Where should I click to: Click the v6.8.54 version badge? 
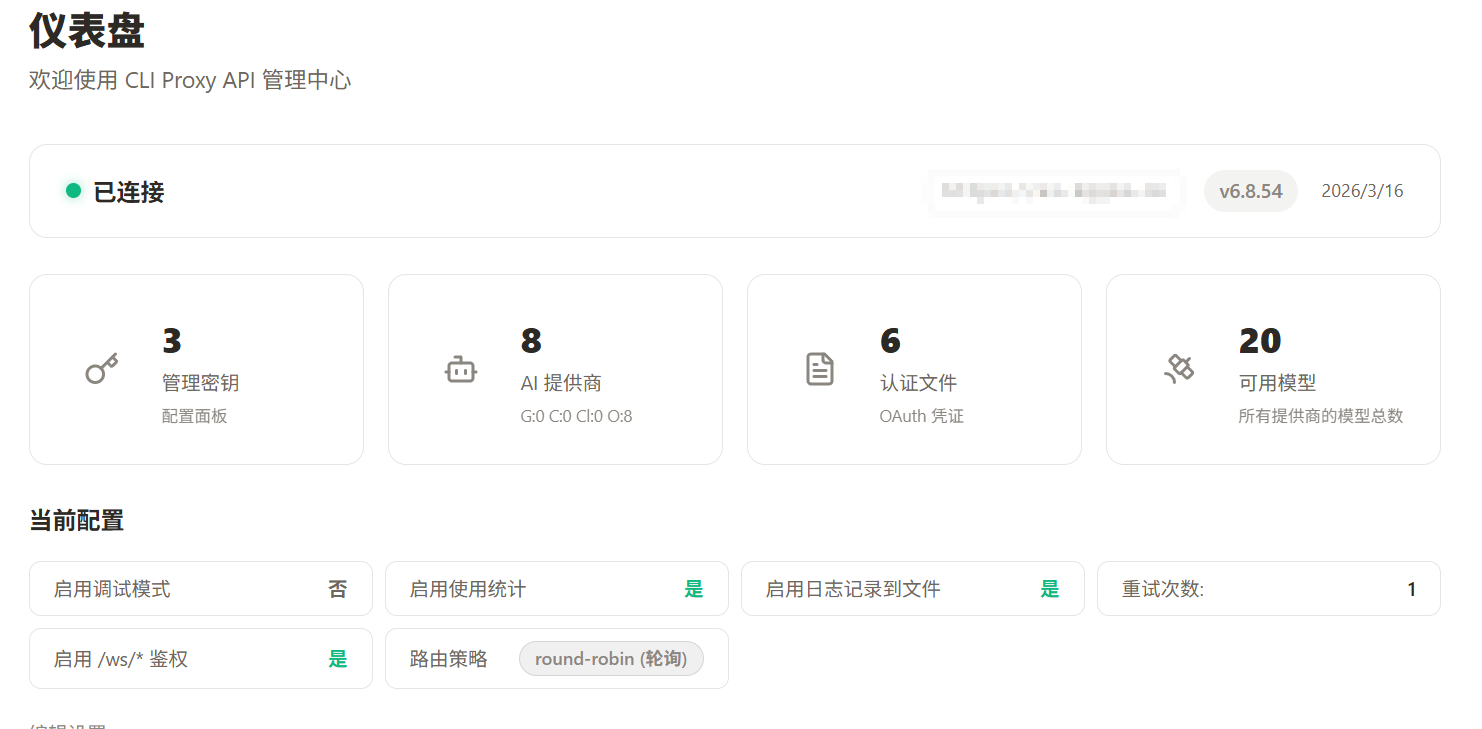(1250, 191)
